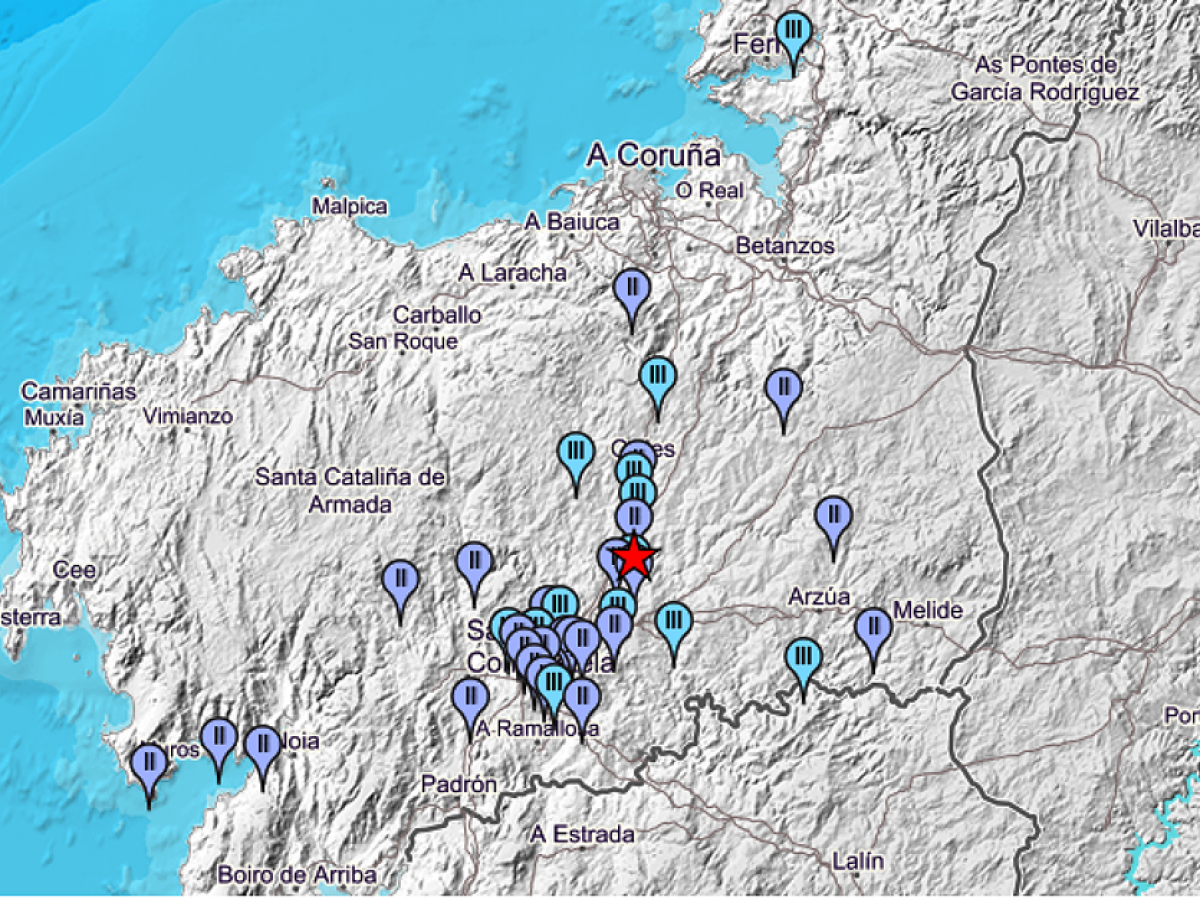This screenshot has height=900, width=1200.
Task: Click the III marker directly east of Santiago cluster
Action: [674, 622]
